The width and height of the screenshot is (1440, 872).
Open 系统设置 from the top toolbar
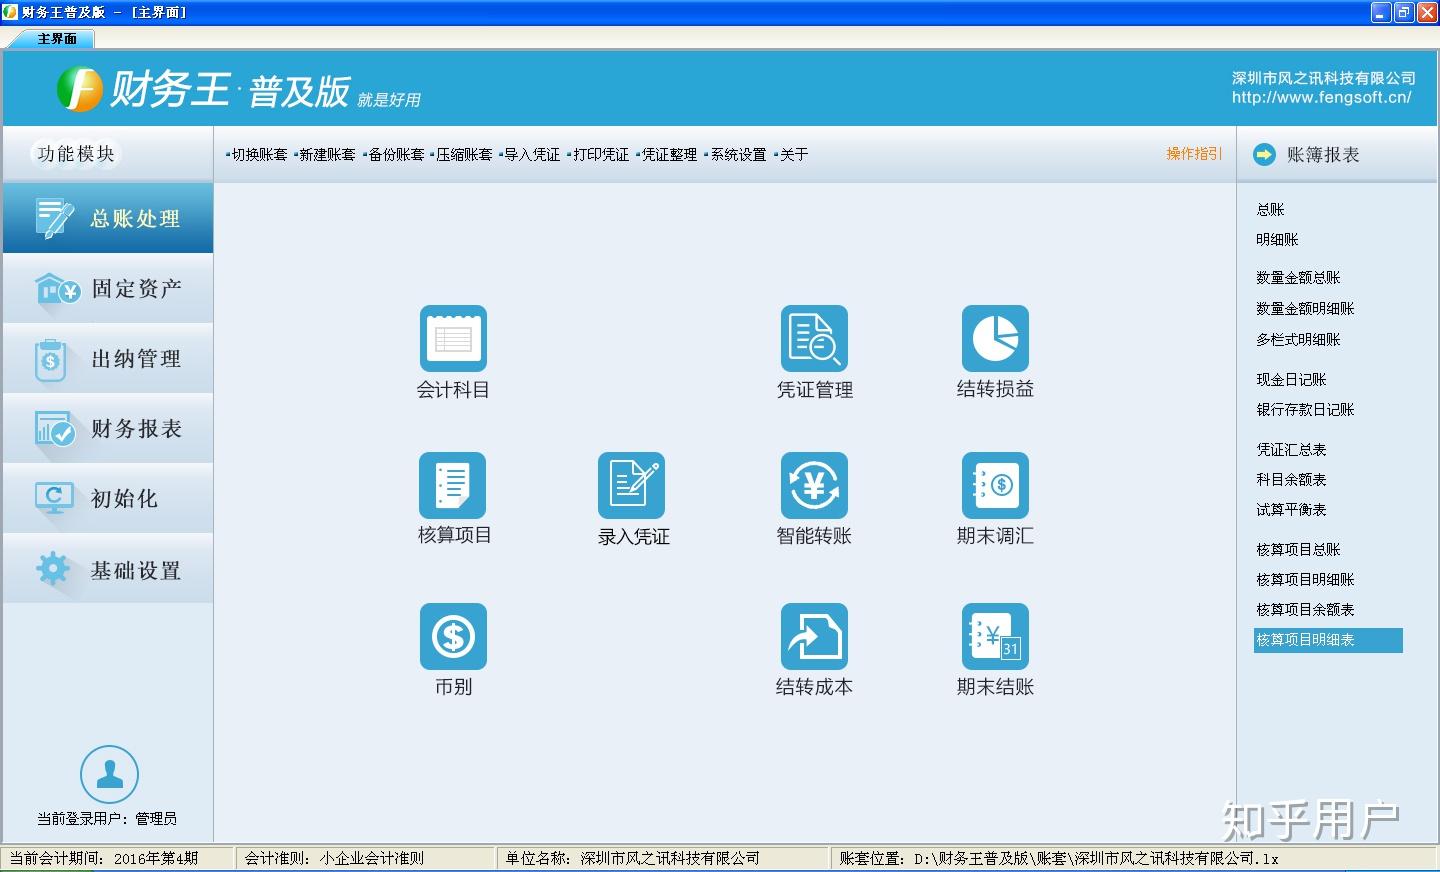(x=737, y=155)
